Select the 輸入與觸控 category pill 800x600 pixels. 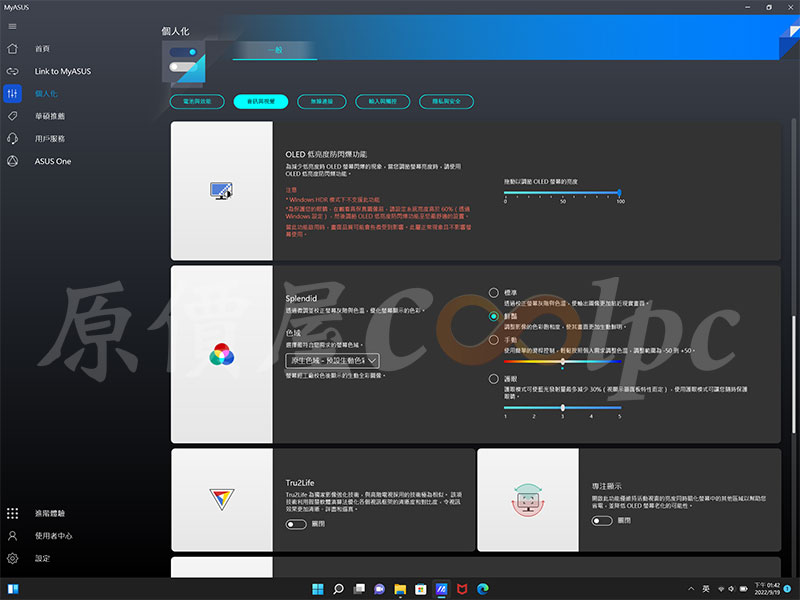tap(383, 102)
